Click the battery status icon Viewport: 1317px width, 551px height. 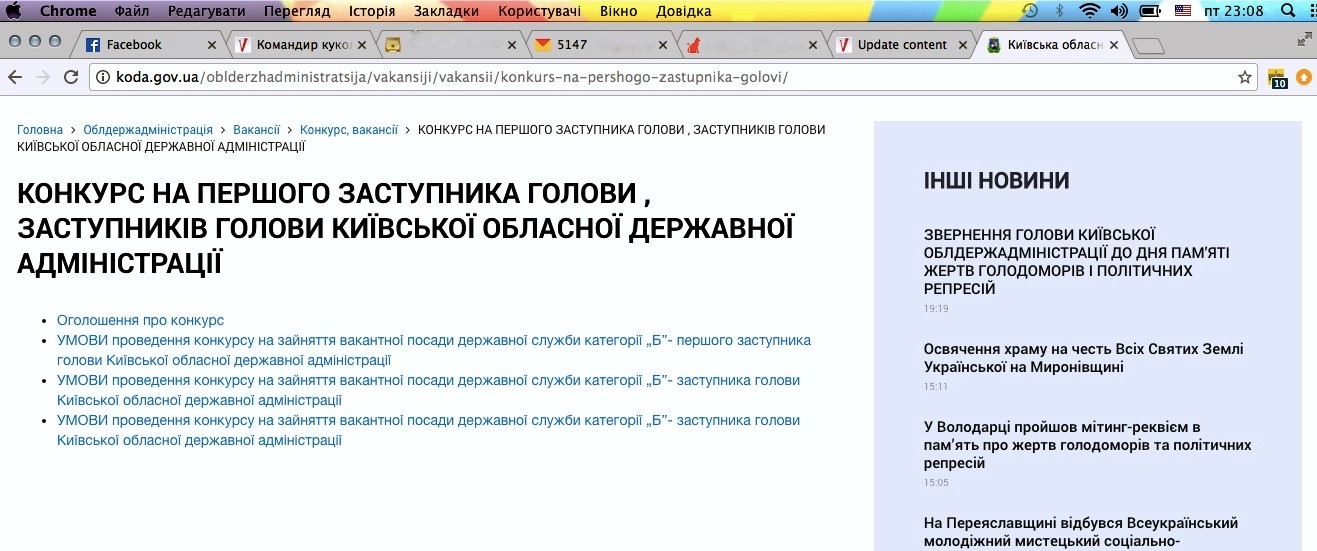tap(1150, 11)
